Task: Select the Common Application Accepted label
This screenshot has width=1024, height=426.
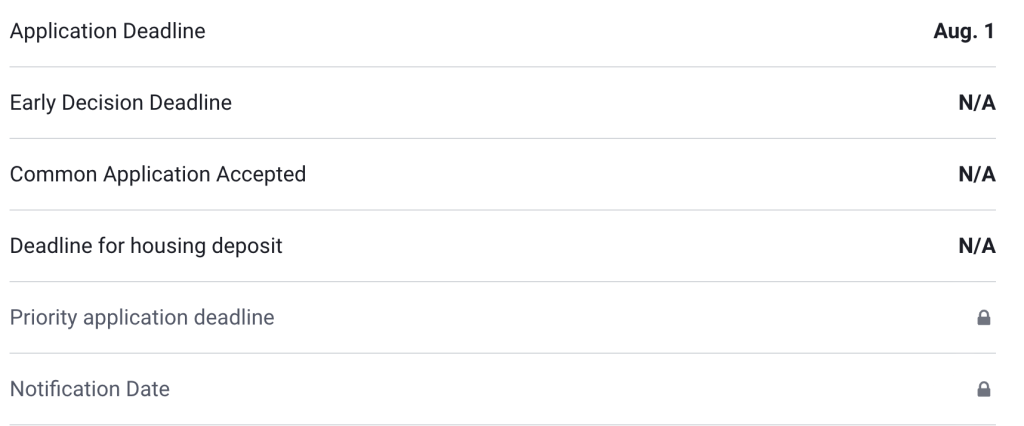Action: [x=158, y=175]
